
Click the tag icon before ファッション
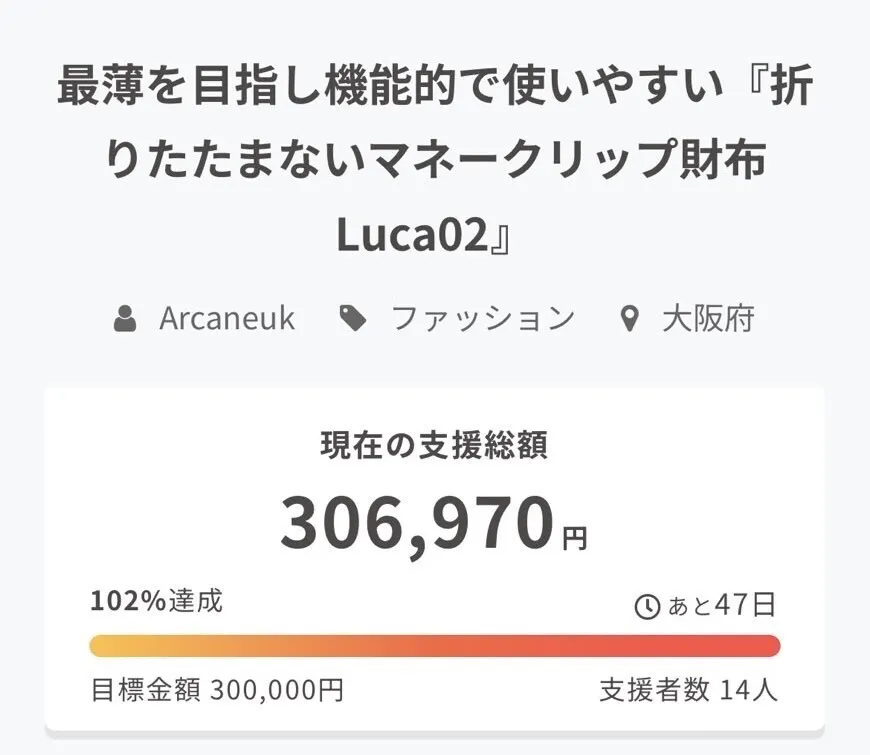[x=353, y=319]
